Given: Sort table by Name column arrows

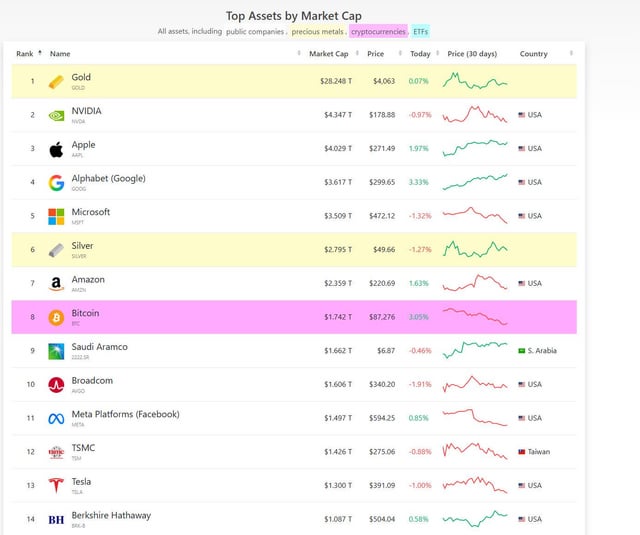Looking at the screenshot, I should tap(299, 53).
